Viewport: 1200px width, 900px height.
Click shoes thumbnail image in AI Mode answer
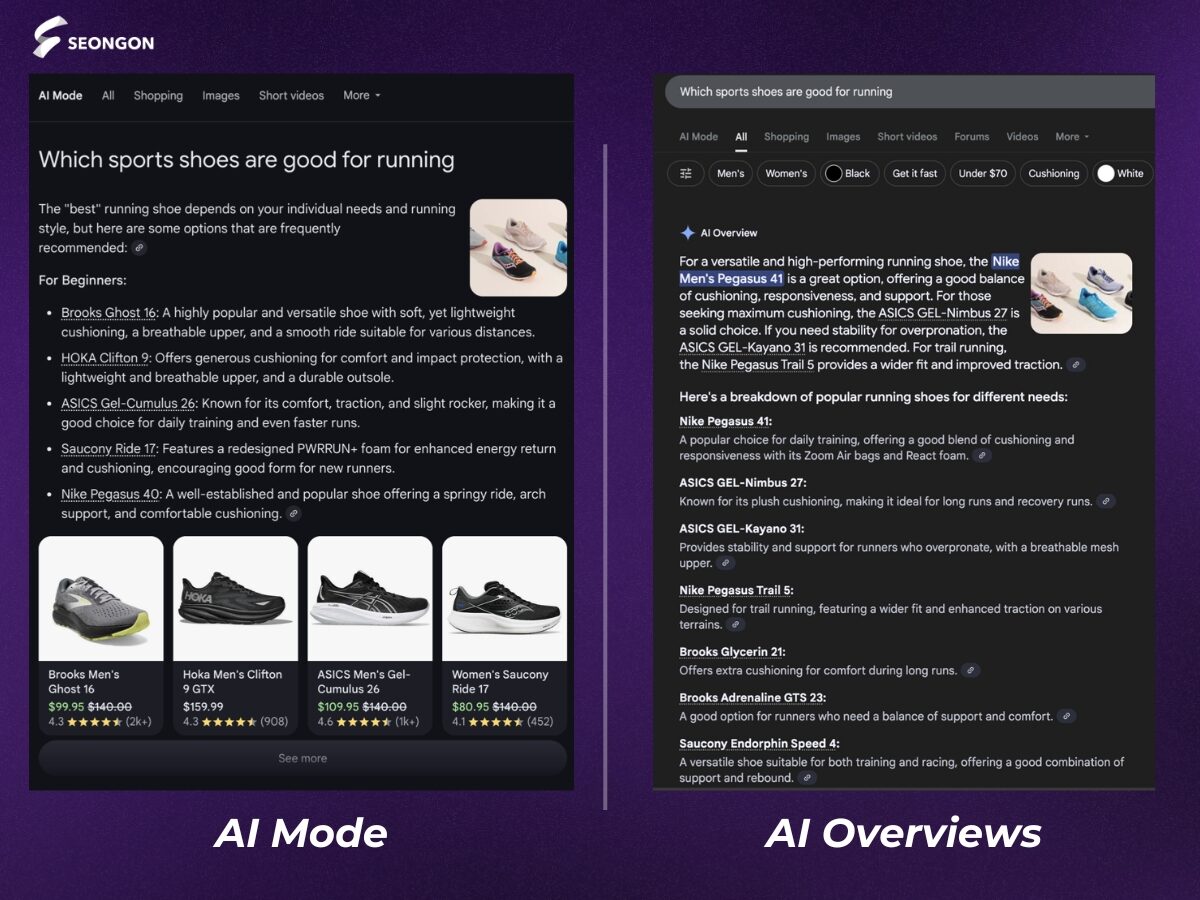518,247
